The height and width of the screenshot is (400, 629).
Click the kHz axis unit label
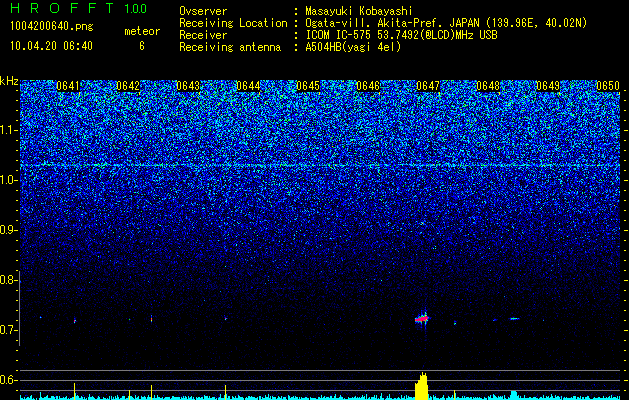9,81
